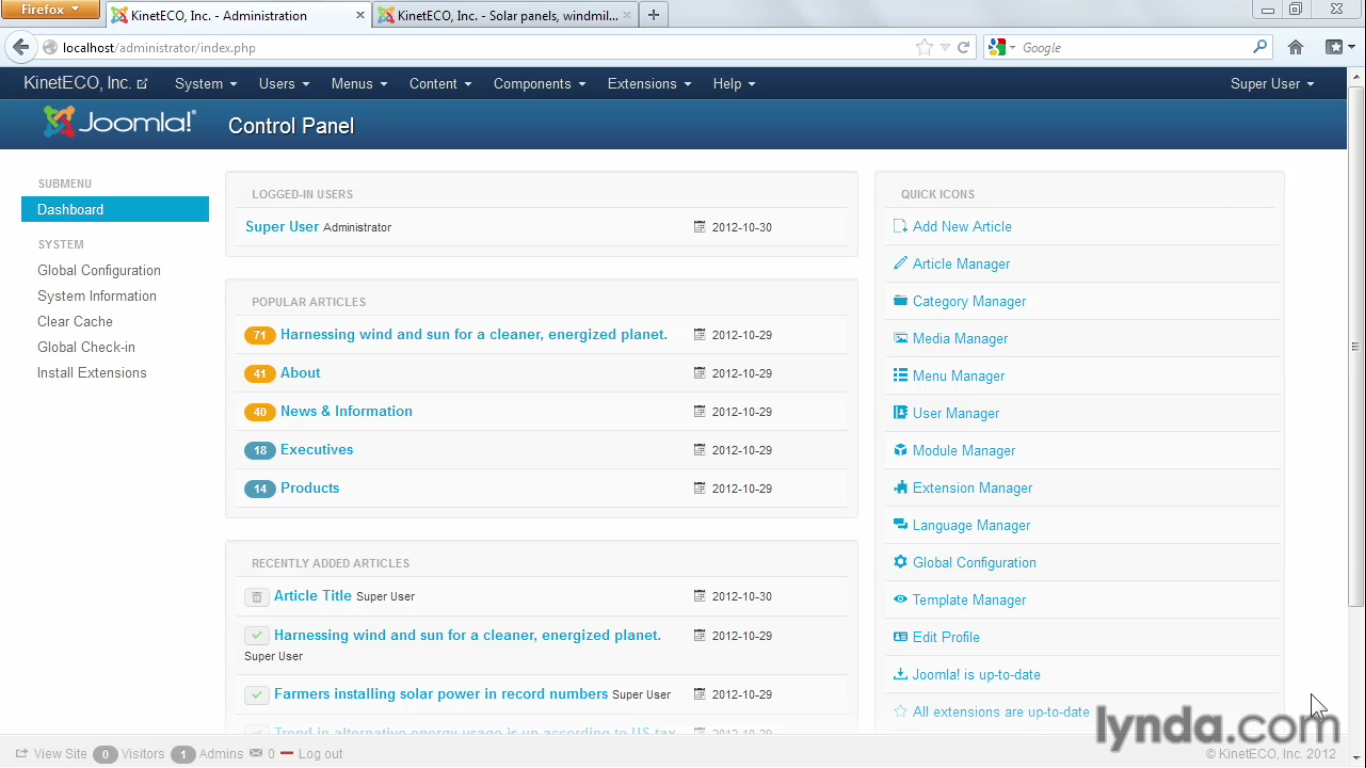Image resolution: width=1366 pixels, height=768 pixels.
Task: Open the Components dropdown menu
Action: tap(539, 84)
